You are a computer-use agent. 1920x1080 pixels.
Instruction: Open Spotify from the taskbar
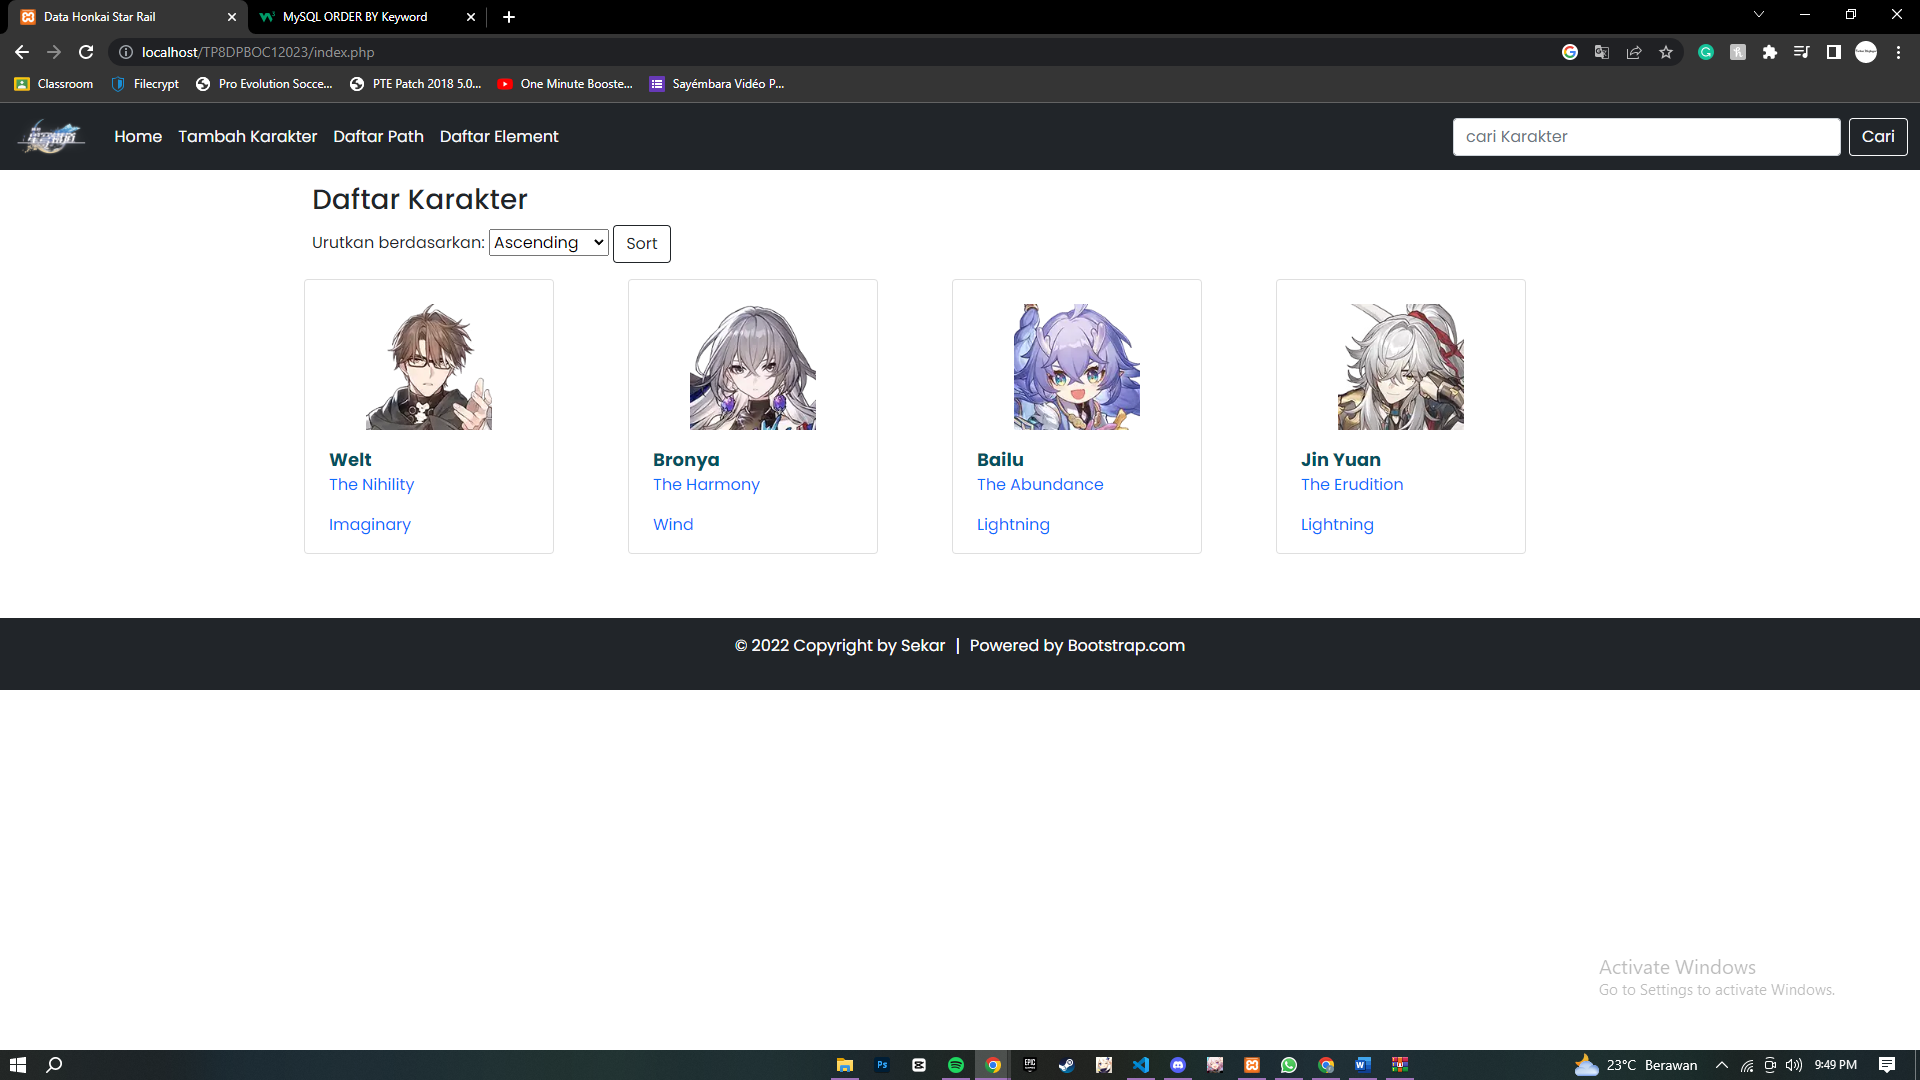(956, 1065)
